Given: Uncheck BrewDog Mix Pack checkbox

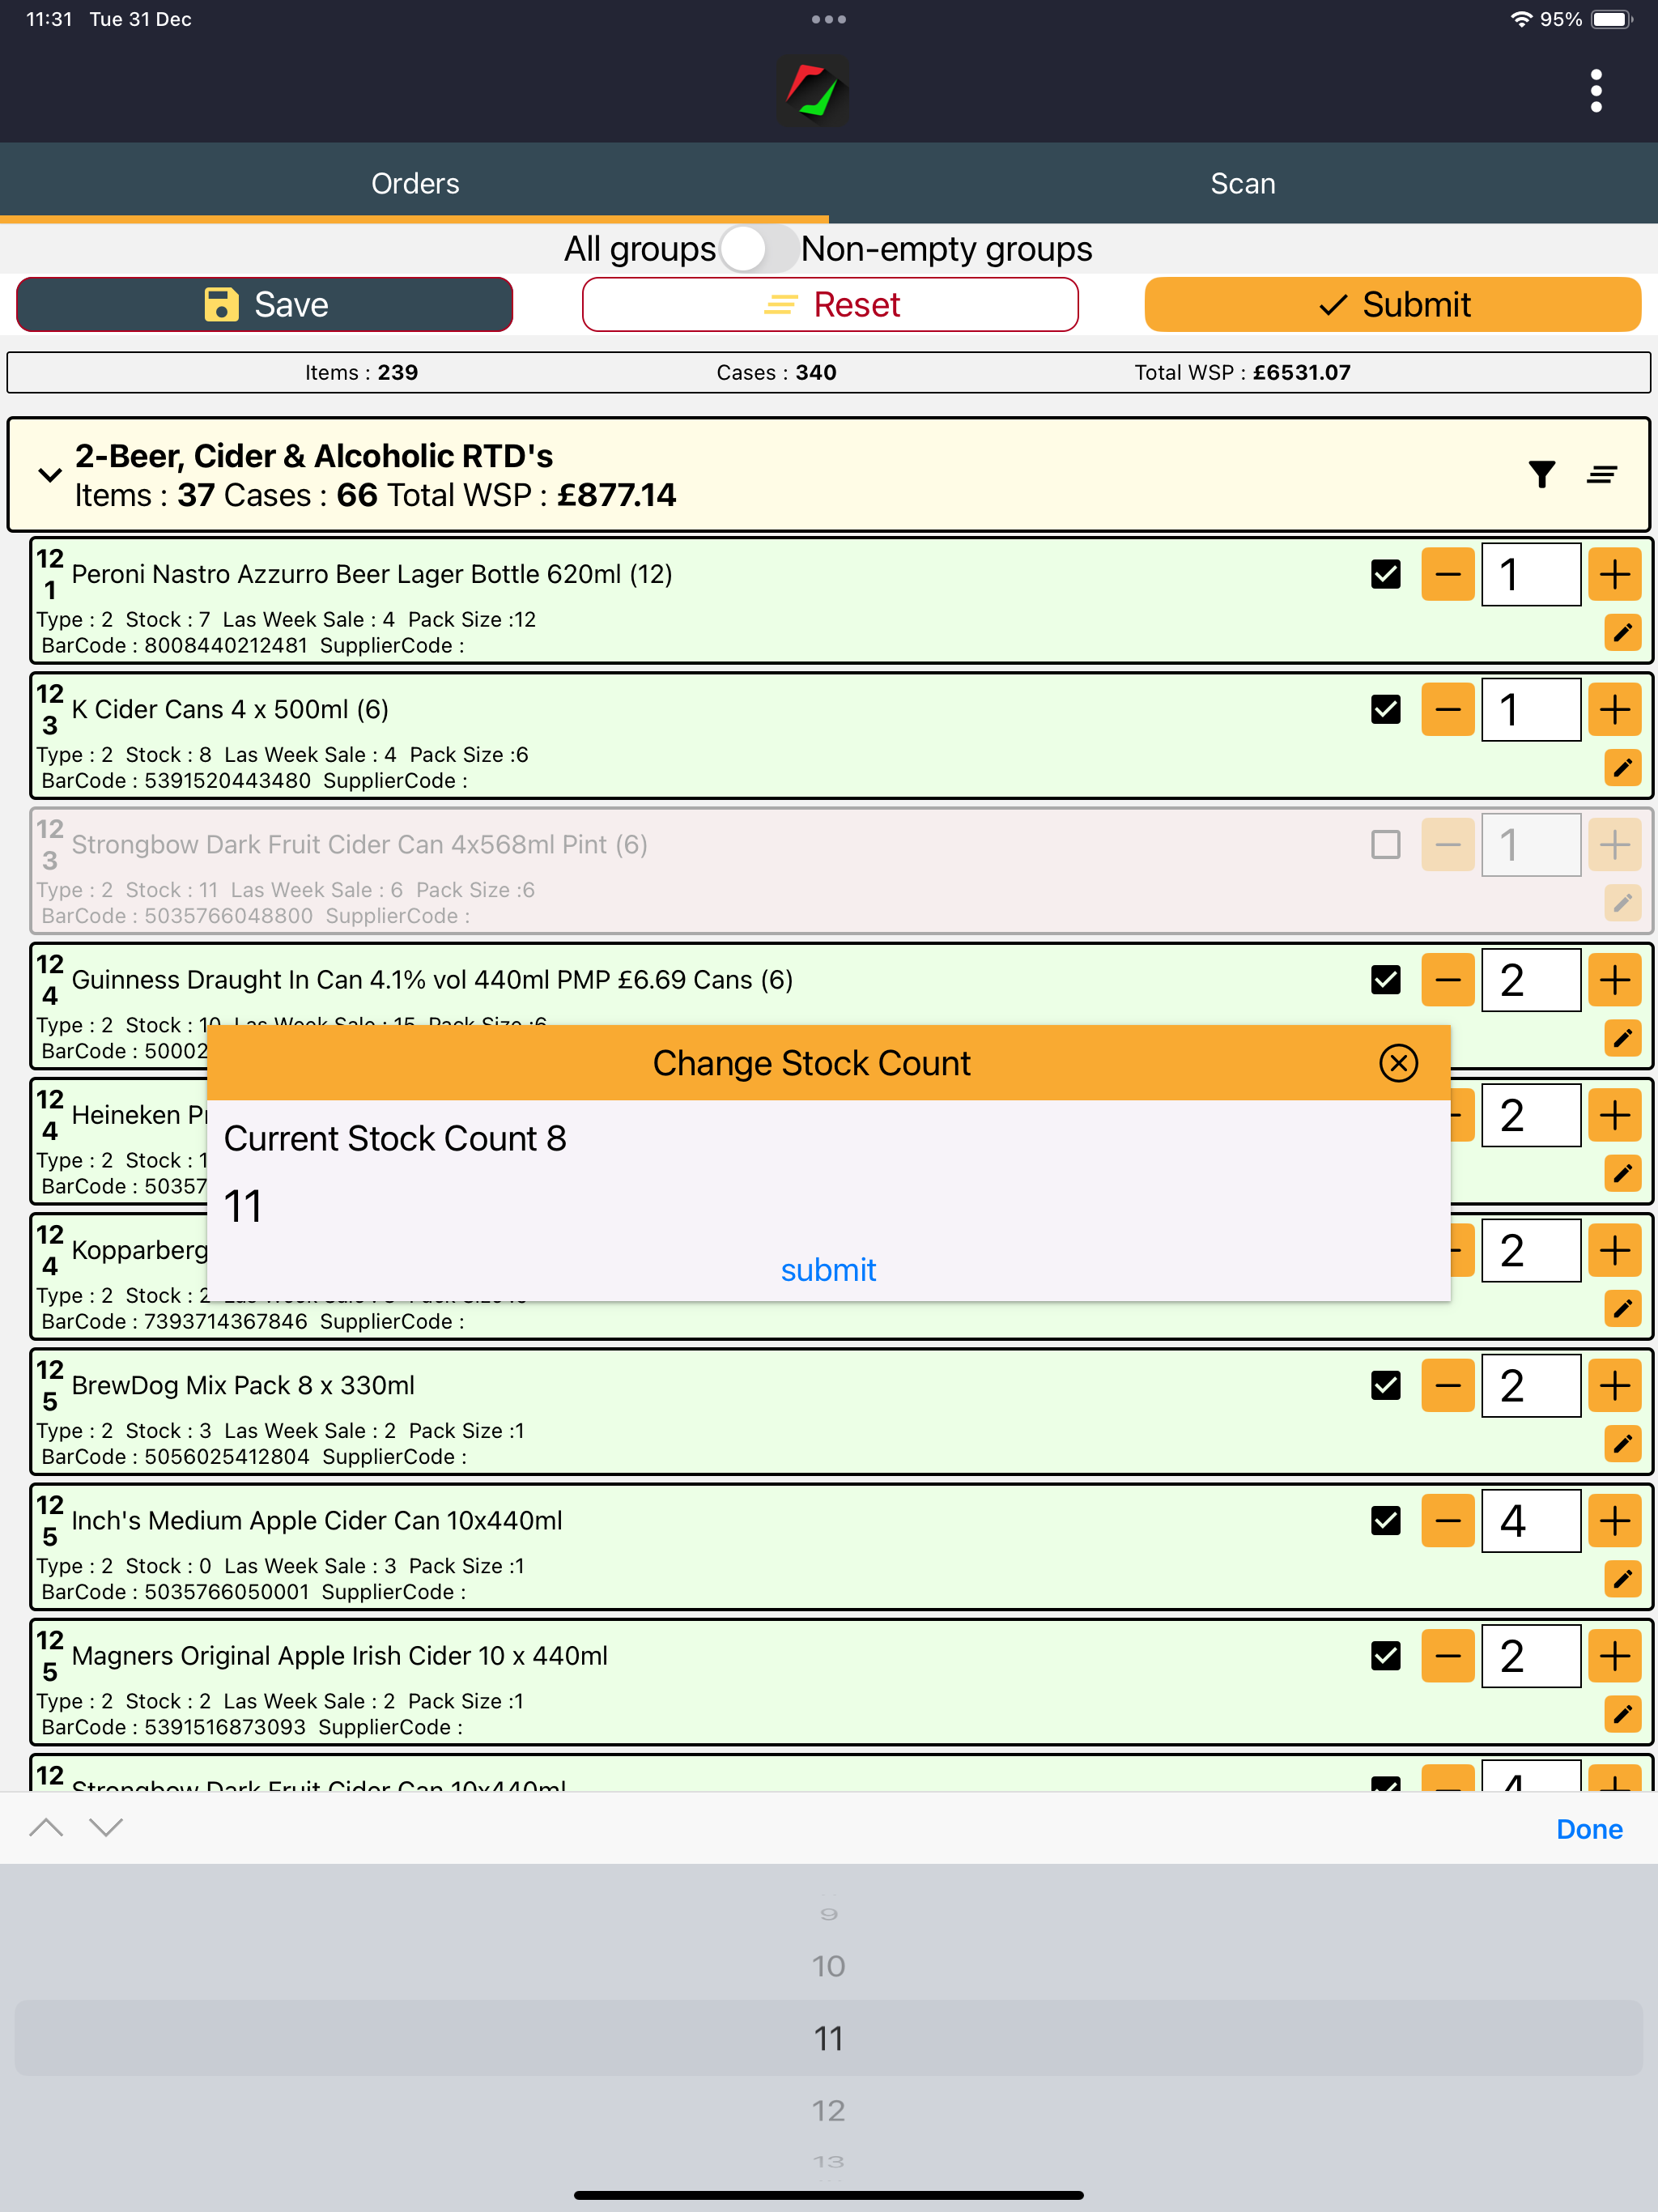Looking at the screenshot, I should click(1385, 1385).
